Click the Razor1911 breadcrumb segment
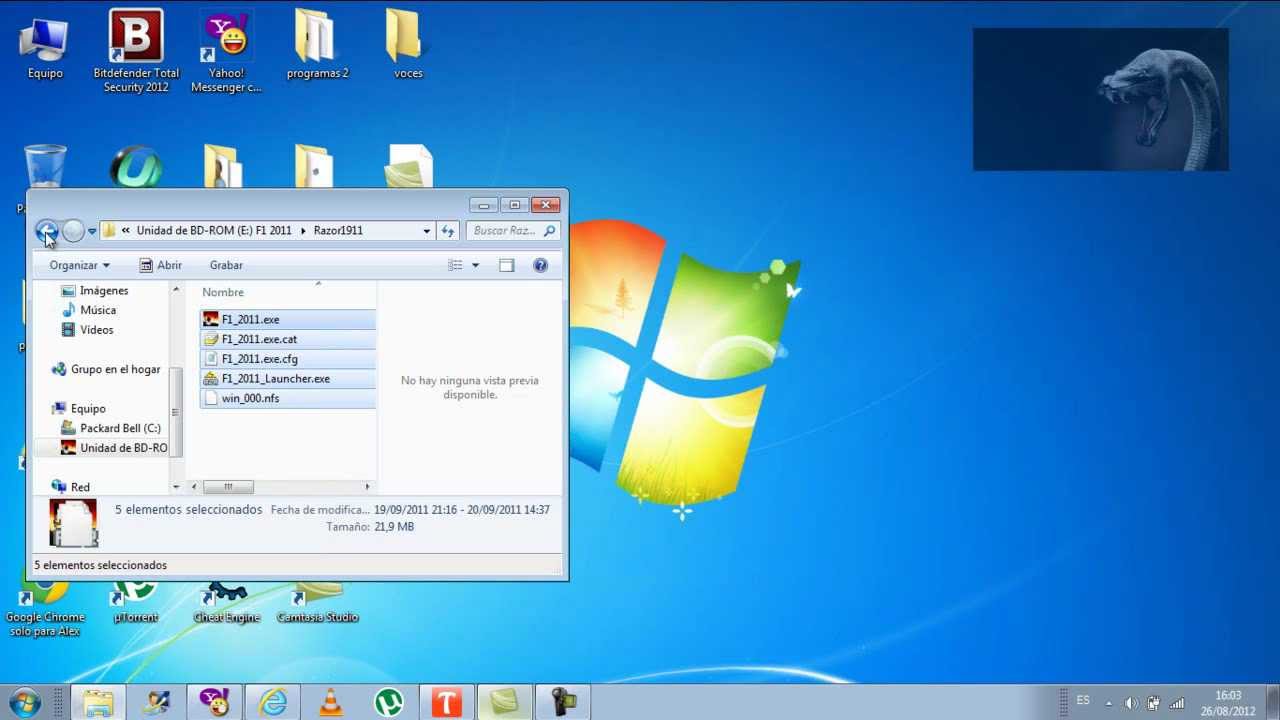Image resolution: width=1280 pixels, height=720 pixels. point(338,230)
